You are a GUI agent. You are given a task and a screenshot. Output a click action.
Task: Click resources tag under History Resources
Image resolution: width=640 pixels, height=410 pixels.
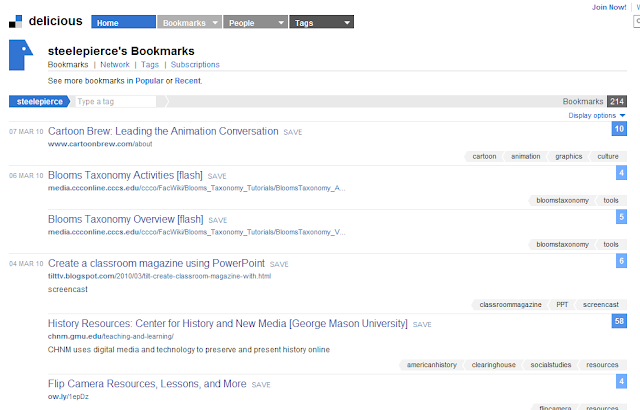602,365
